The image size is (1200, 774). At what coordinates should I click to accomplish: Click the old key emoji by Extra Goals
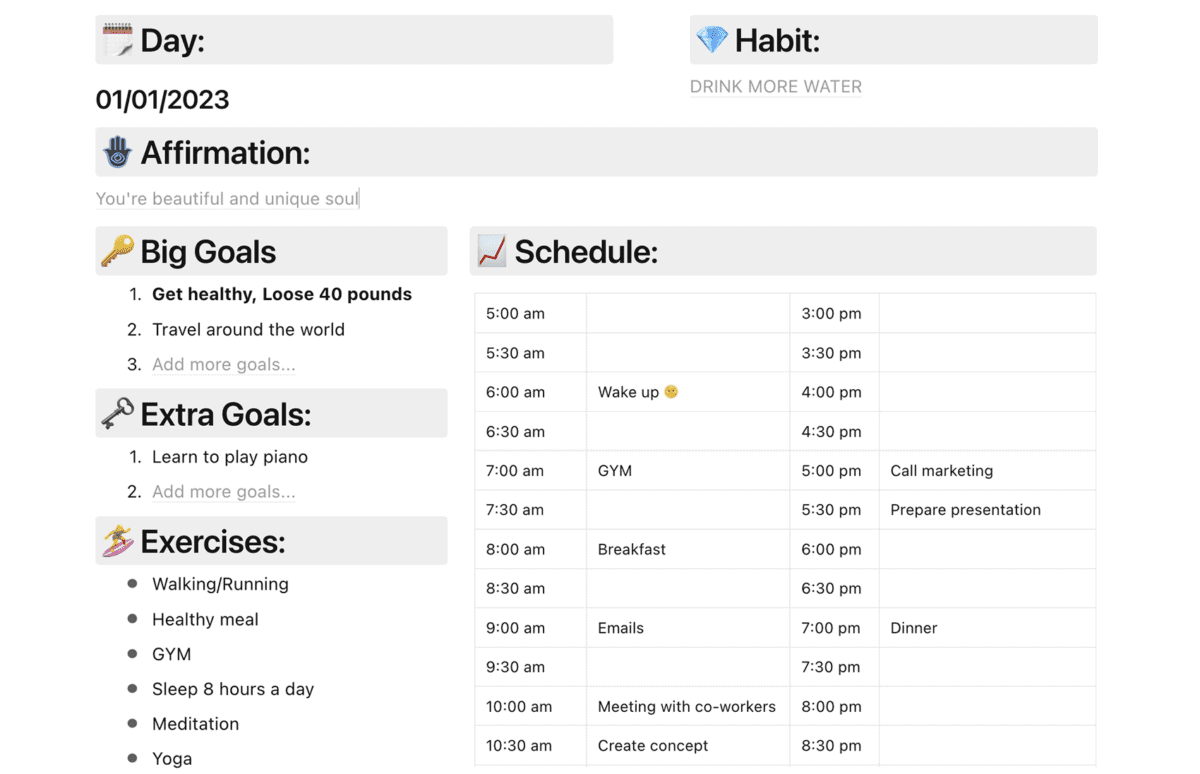[x=118, y=414]
